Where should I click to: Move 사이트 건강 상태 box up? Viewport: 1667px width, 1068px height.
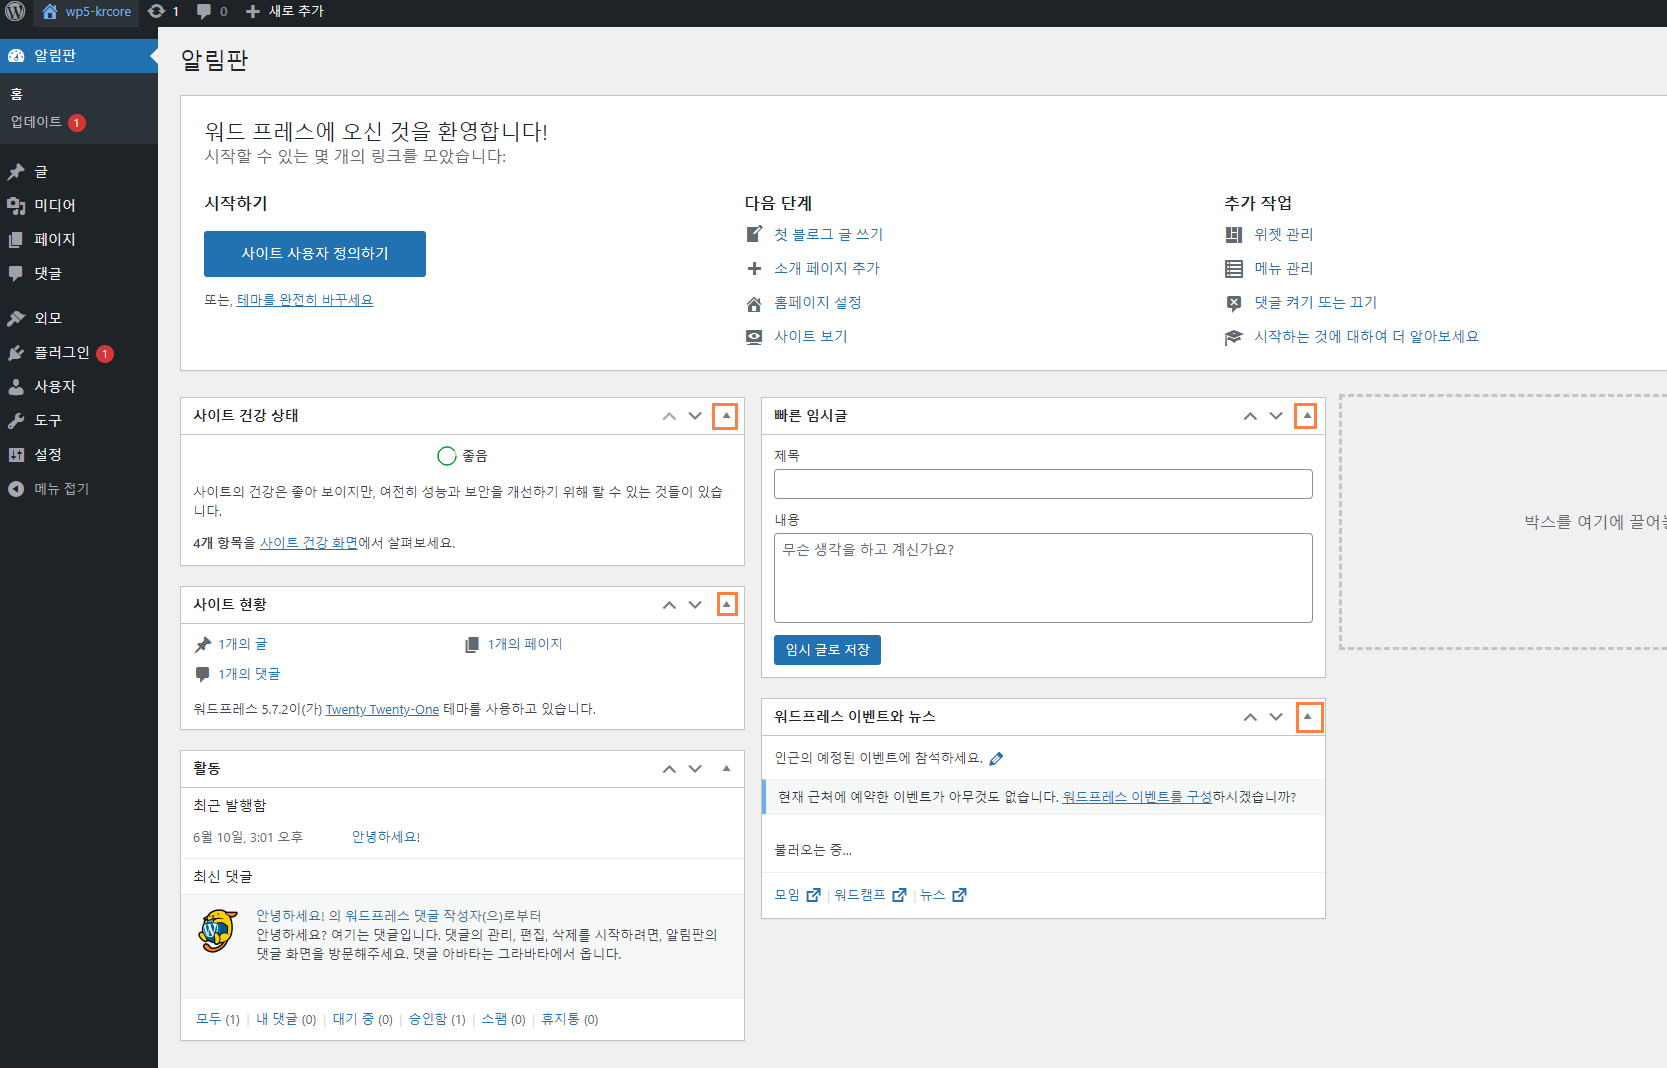point(669,416)
